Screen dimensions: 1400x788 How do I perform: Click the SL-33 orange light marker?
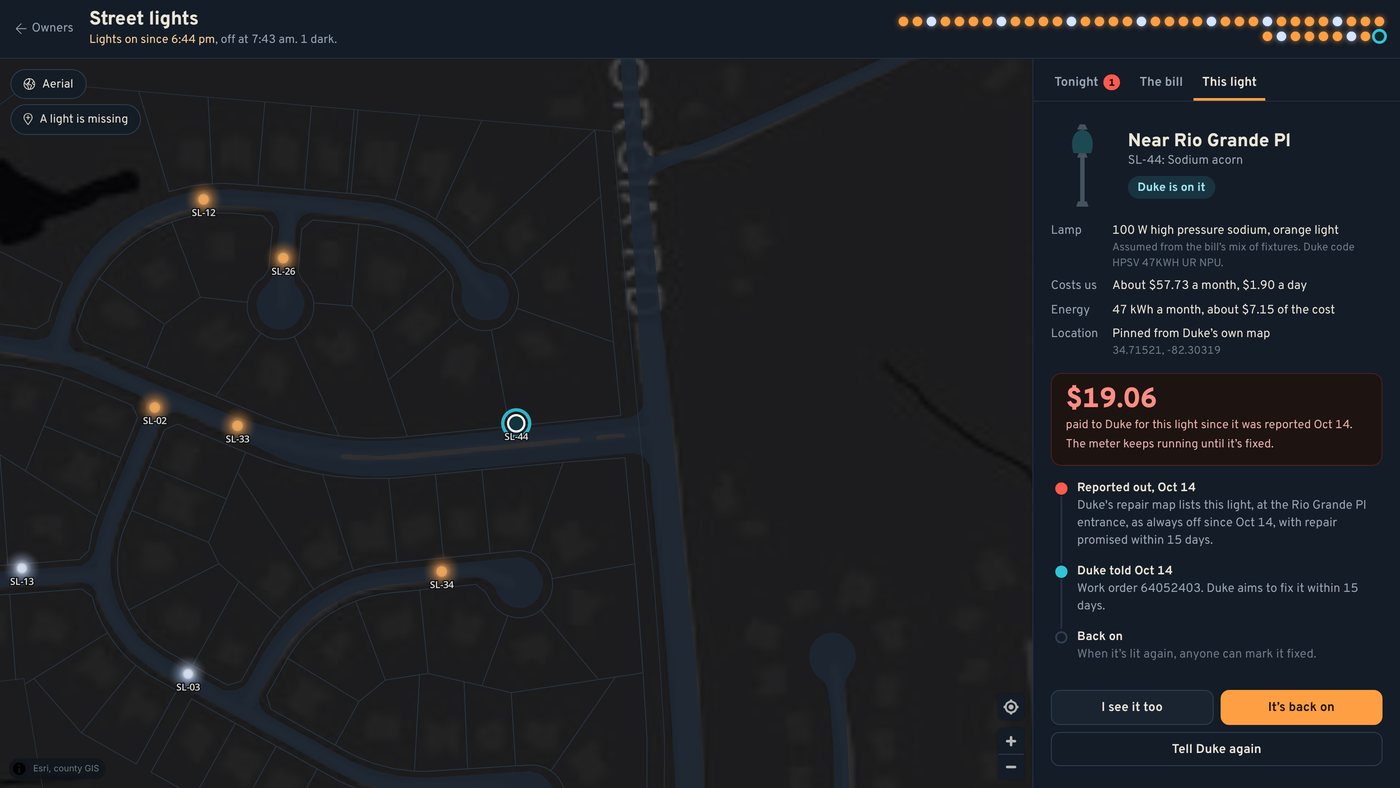(x=237, y=425)
